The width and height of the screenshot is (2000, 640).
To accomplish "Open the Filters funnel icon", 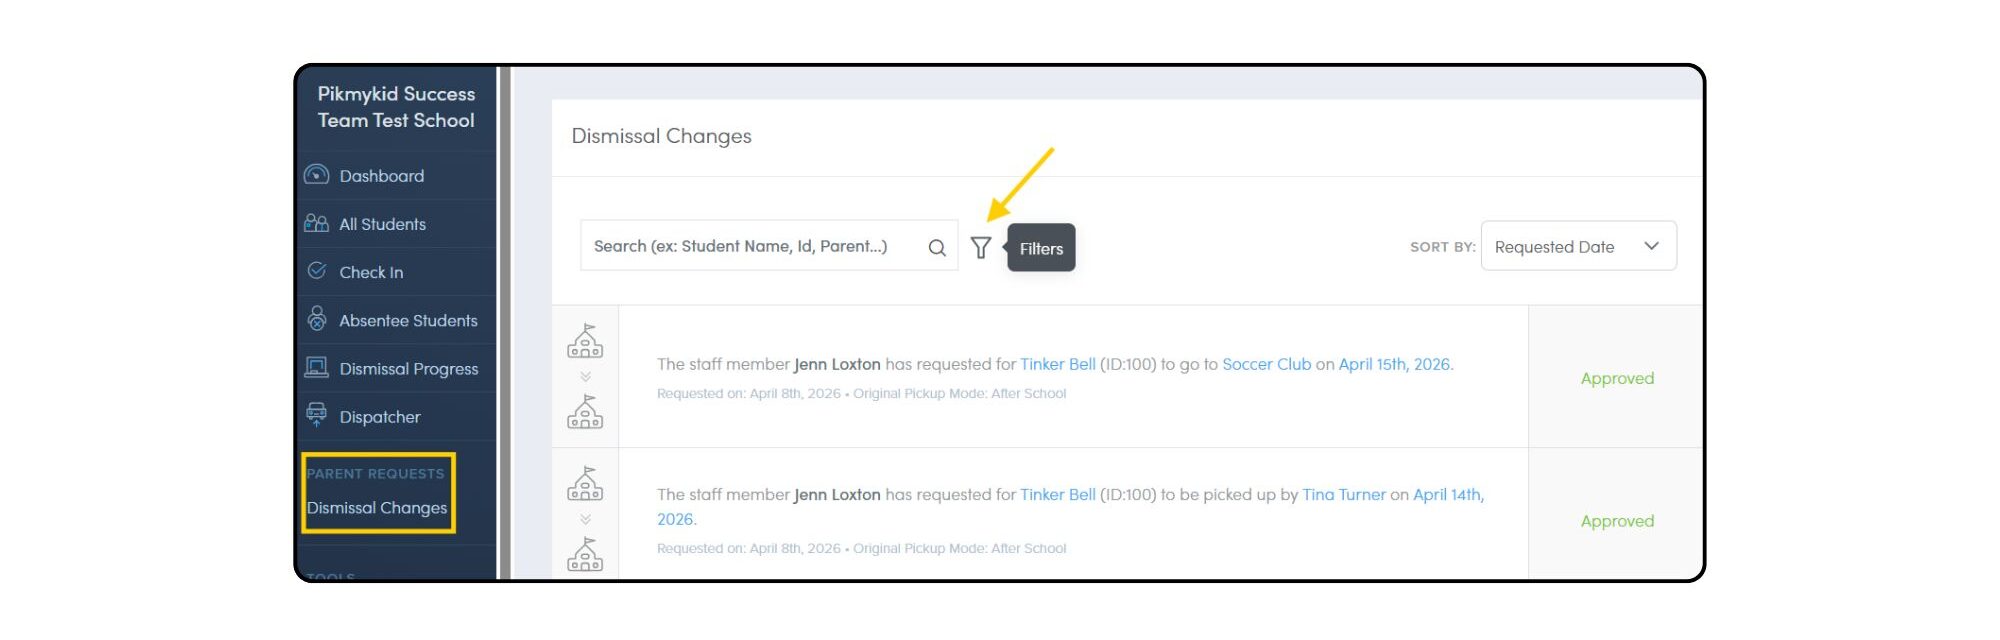I will coord(981,247).
